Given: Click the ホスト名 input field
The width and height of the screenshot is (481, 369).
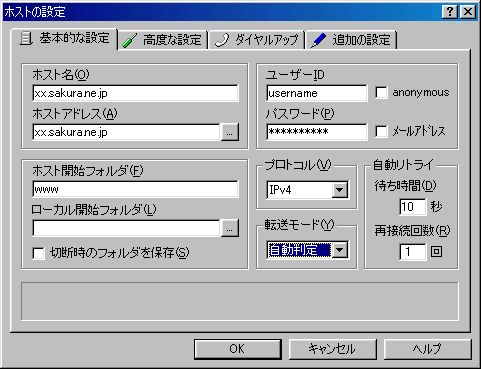Looking at the screenshot, I should click(x=136, y=93).
